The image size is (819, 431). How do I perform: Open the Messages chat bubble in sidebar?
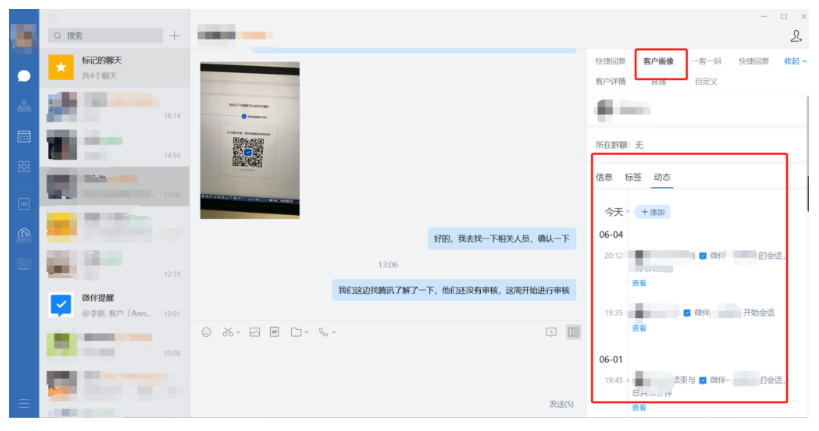24,76
